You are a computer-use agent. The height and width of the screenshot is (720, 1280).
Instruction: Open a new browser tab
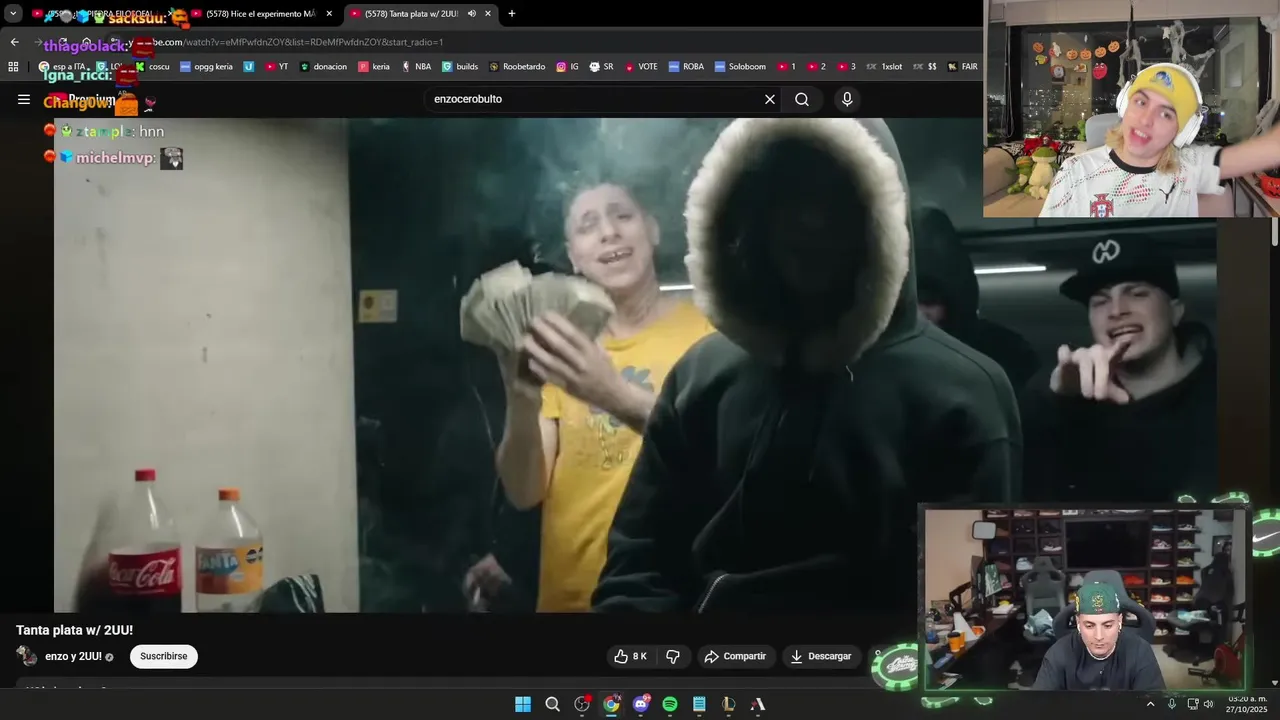(512, 14)
